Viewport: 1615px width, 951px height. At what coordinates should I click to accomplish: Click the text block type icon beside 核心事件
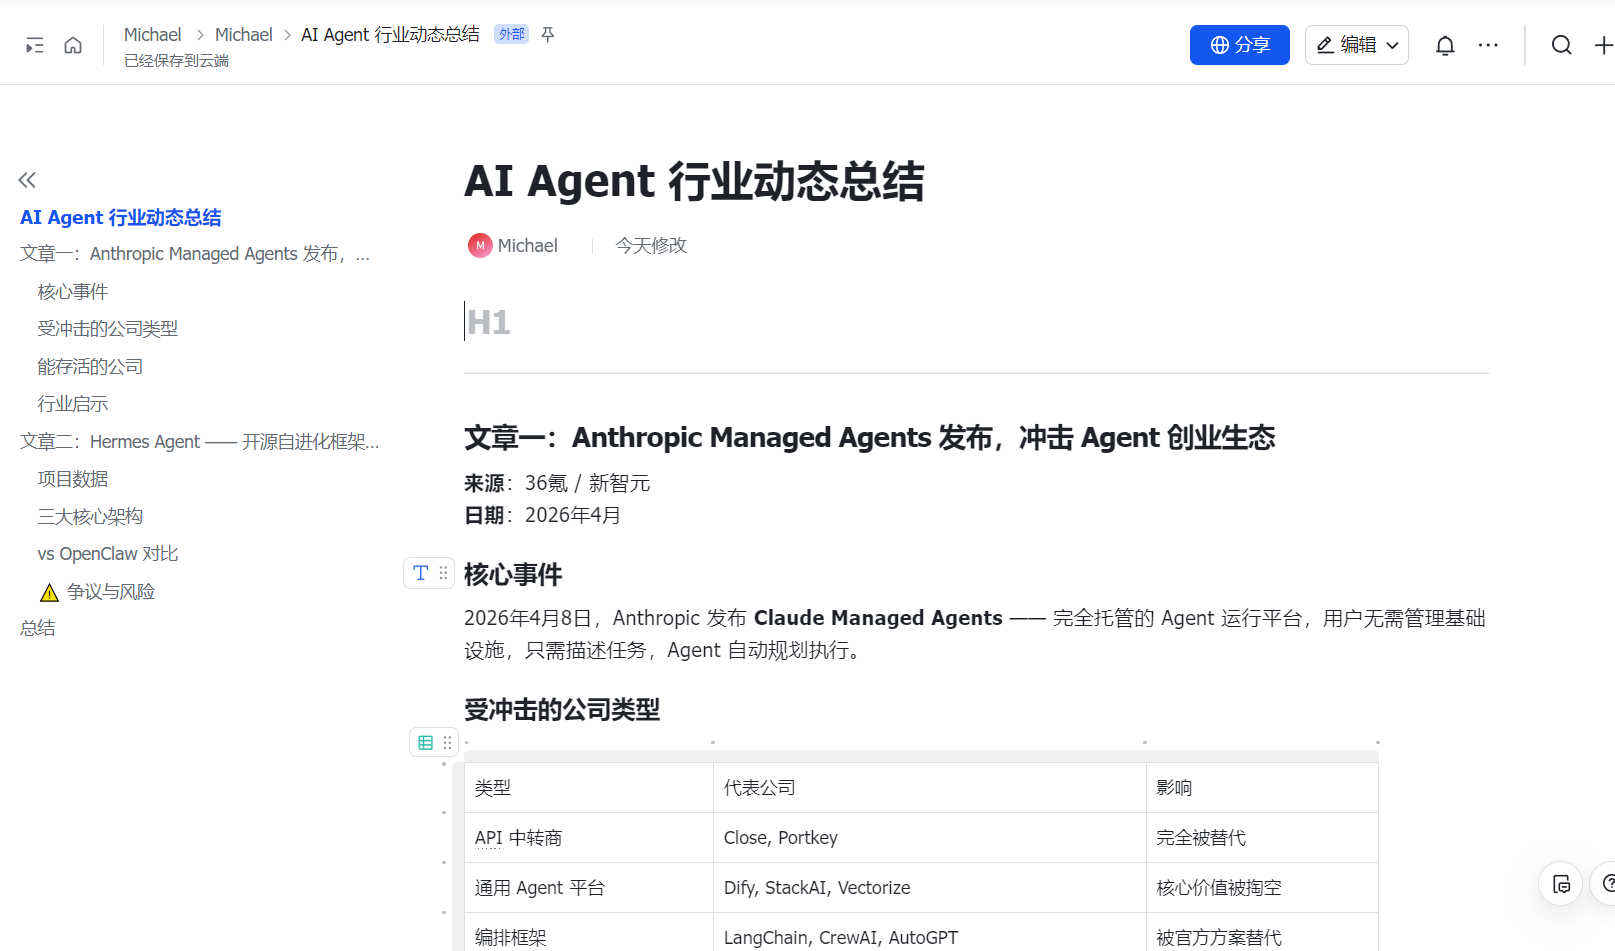pyautogui.click(x=421, y=573)
